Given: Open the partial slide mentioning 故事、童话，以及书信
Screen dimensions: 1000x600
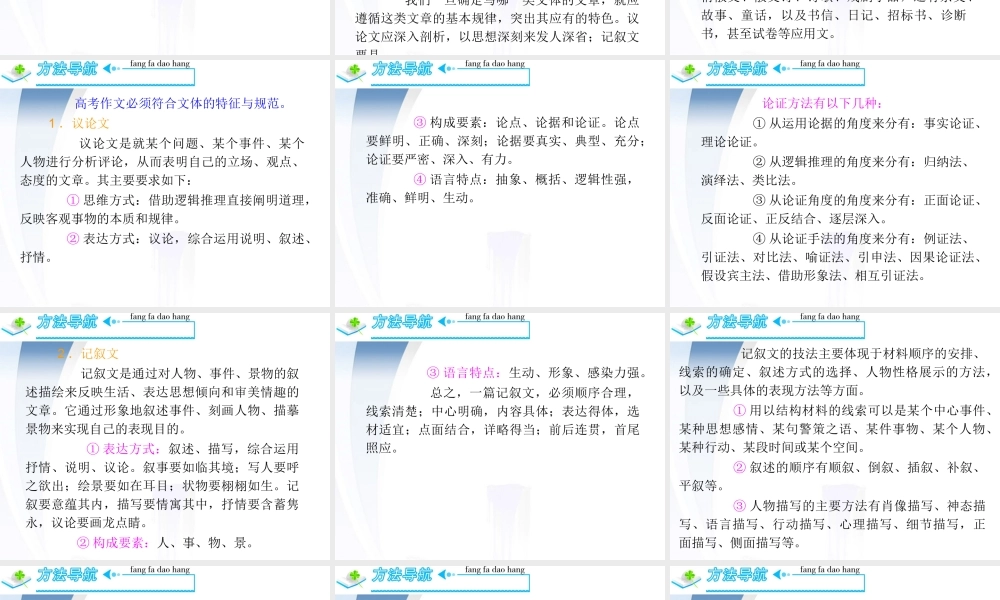Looking at the screenshot, I should point(835,27).
